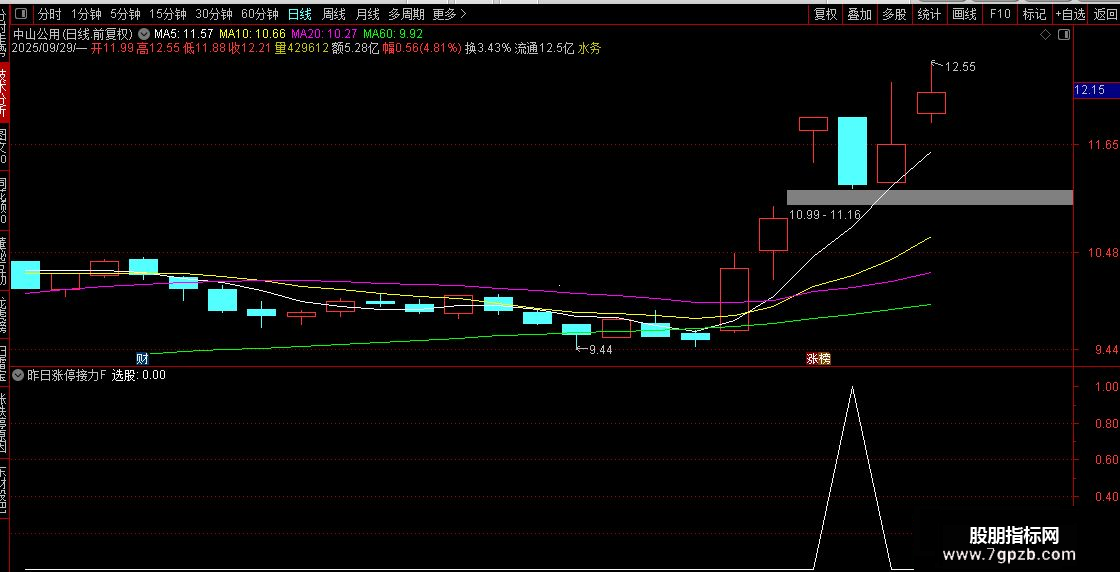Click the 1.00 indicator axis value
The width and height of the screenshot is (1120, 572).
(1106, 386)
